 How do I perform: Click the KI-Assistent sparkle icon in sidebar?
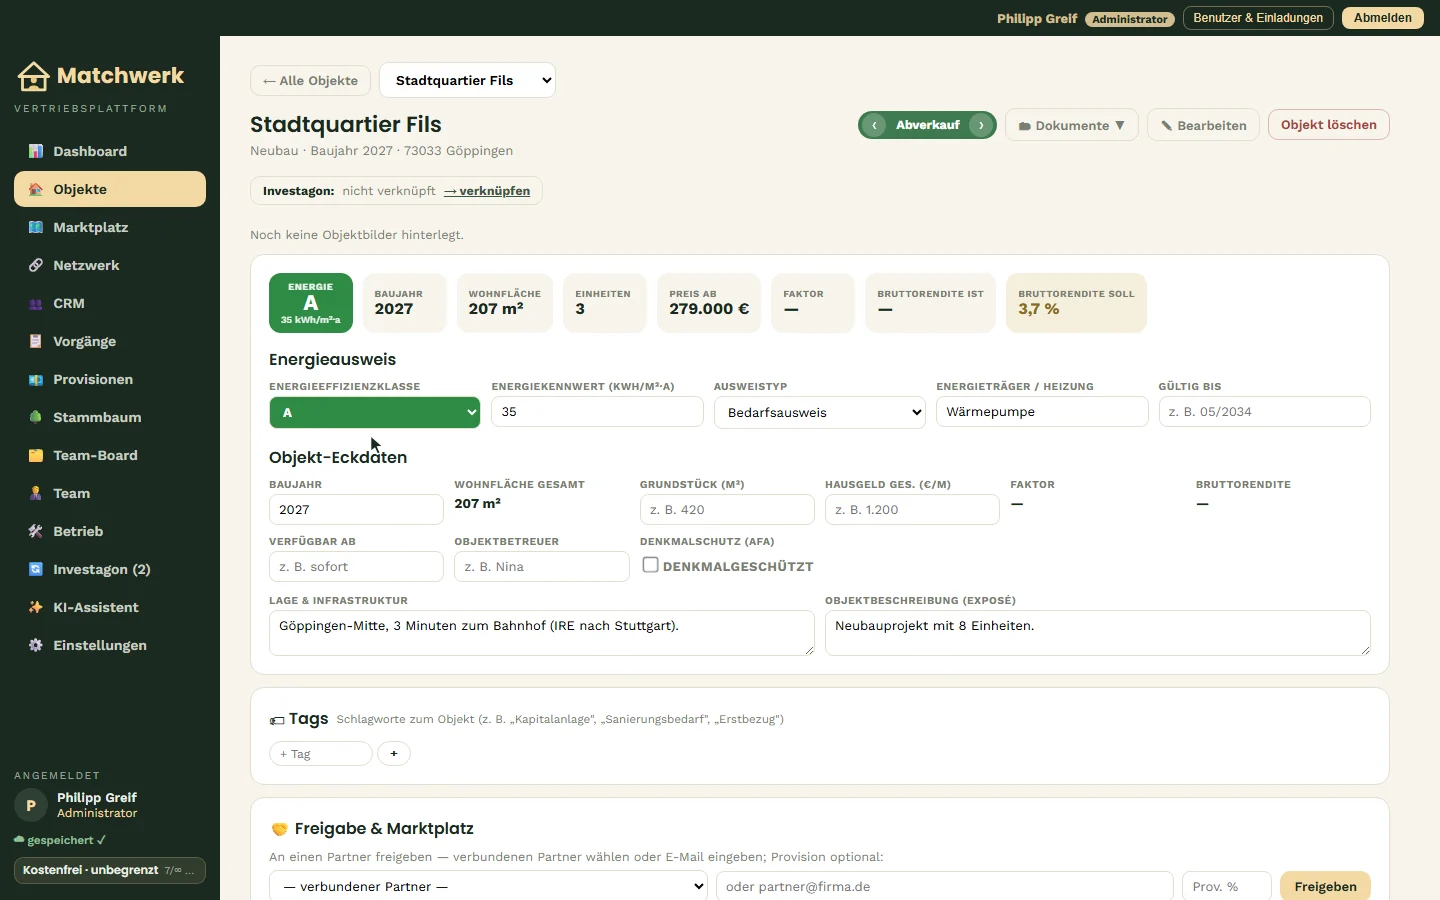(x=36, y=607)
